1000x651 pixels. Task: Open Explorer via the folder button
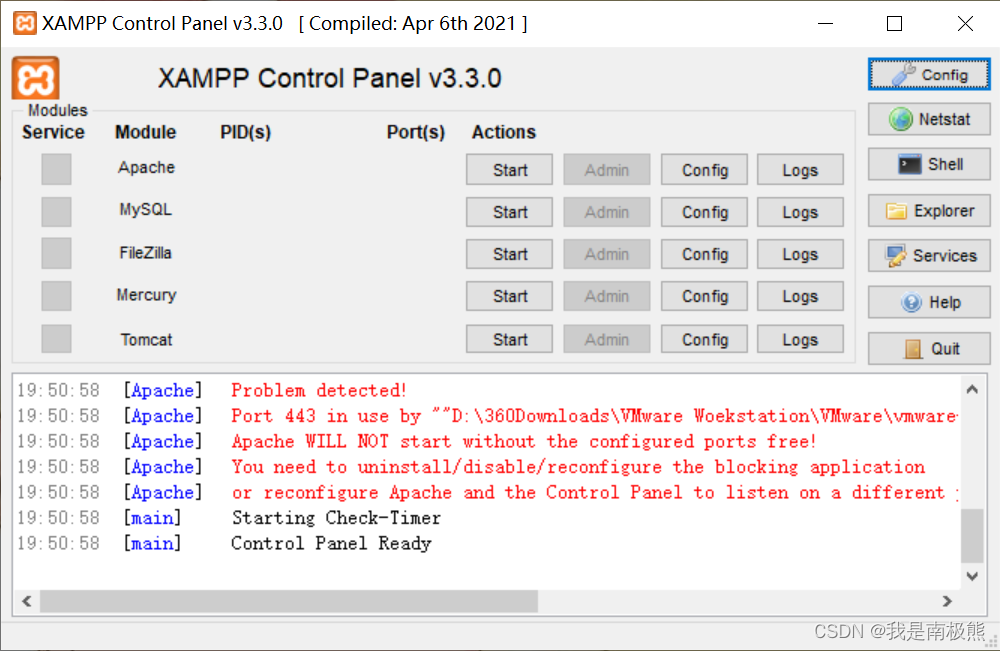tap(929, 211)
